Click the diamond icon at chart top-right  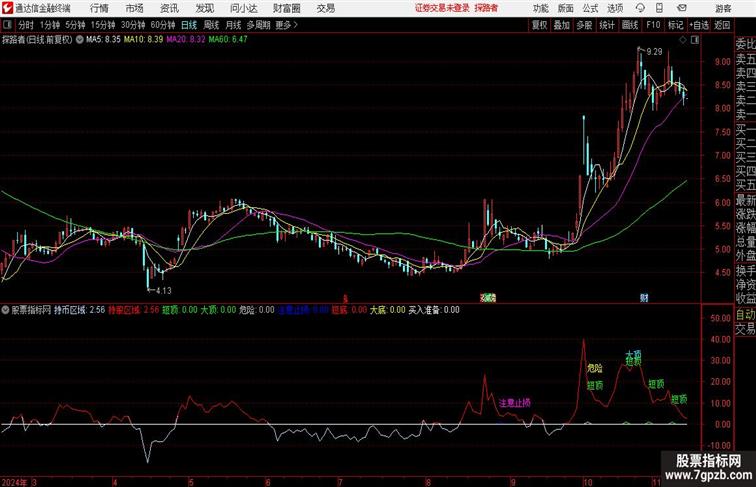[683, 40]
